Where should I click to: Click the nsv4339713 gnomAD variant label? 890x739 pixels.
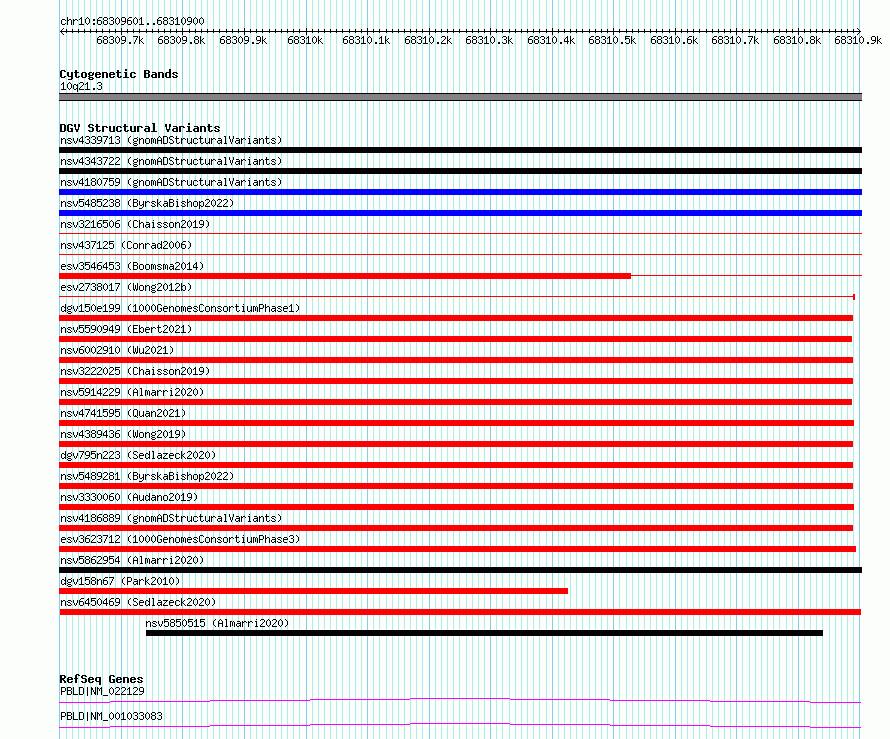(171, 140)
